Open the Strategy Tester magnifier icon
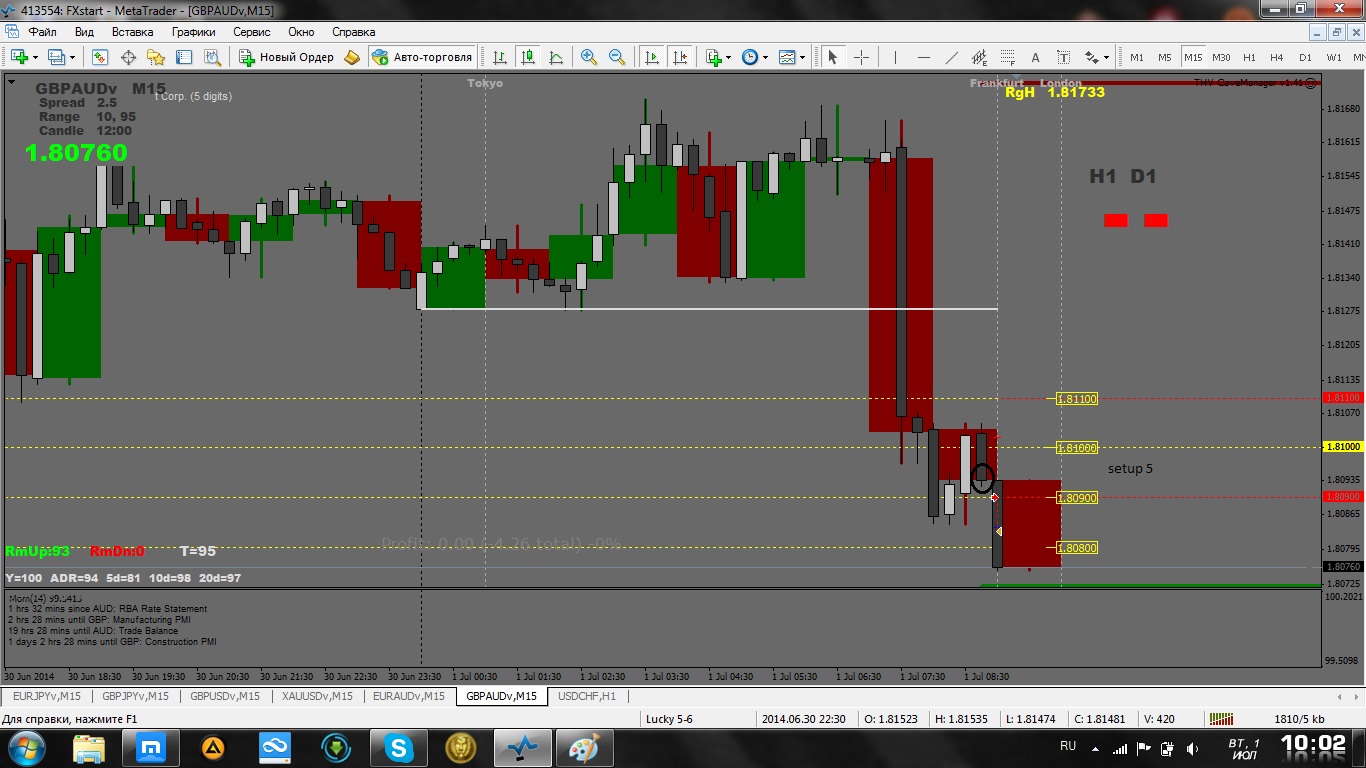 pyautogui.click(x=212, y=57)
